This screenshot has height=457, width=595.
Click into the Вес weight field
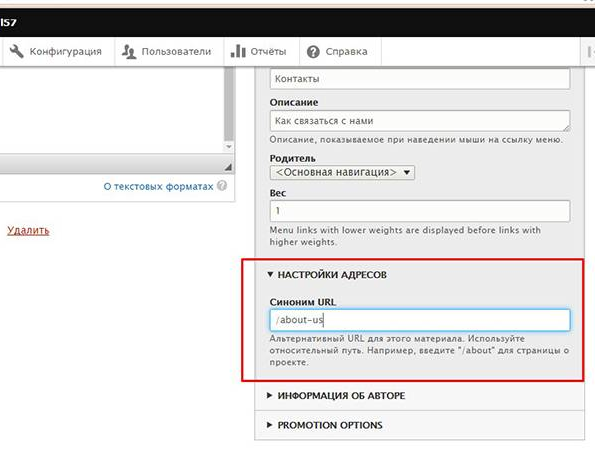click(x=420, y=211)
